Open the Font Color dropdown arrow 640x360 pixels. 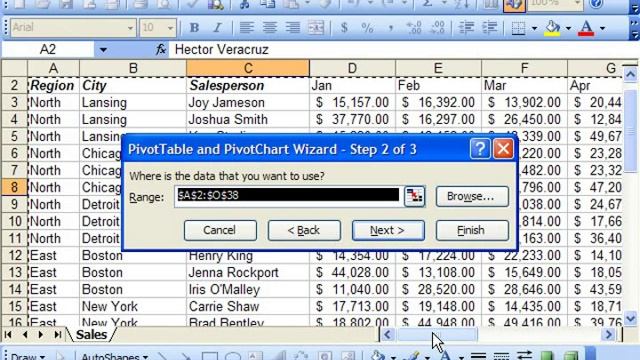(602, 28)
